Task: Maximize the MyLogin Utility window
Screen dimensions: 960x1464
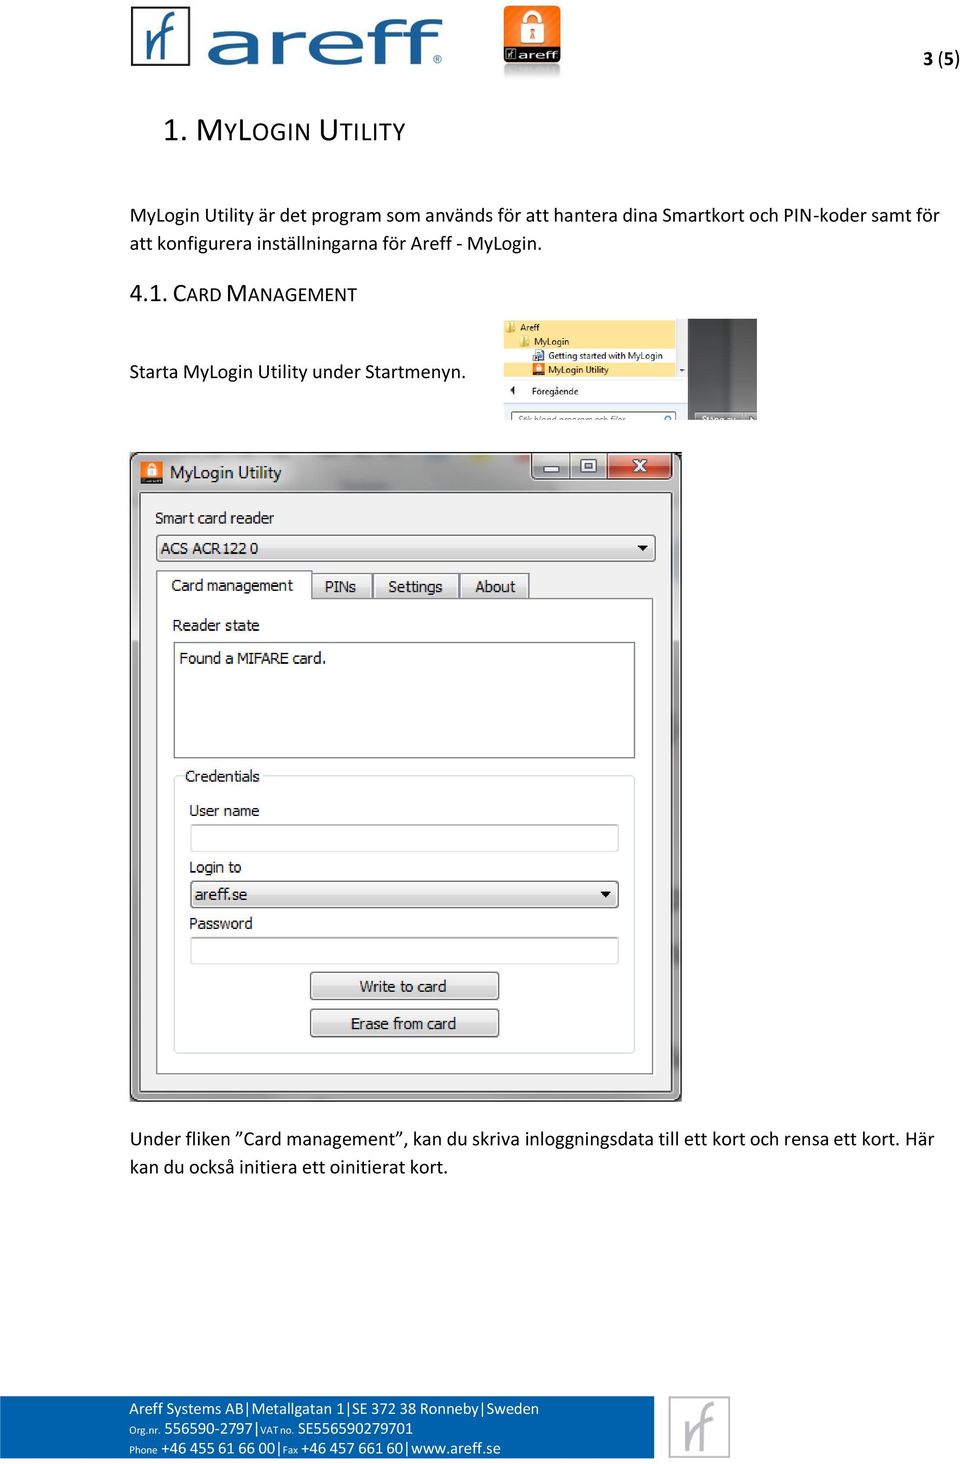Action: point(588,467)
